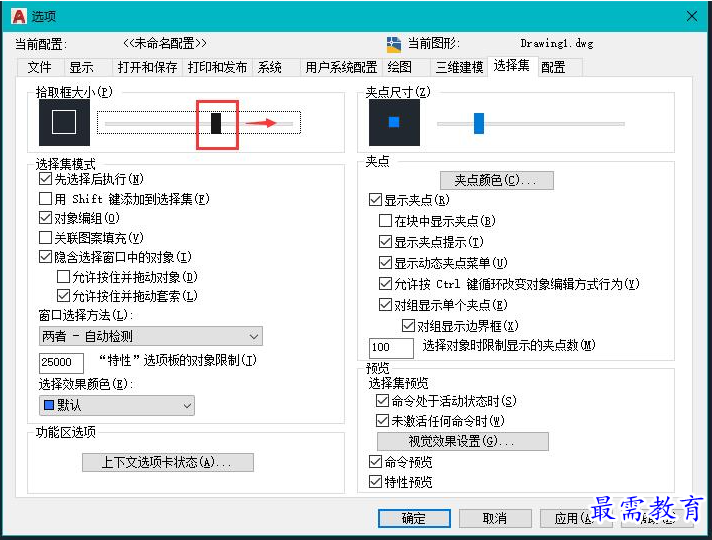Open the 夹点颜色 button

(x=497, y=180)
